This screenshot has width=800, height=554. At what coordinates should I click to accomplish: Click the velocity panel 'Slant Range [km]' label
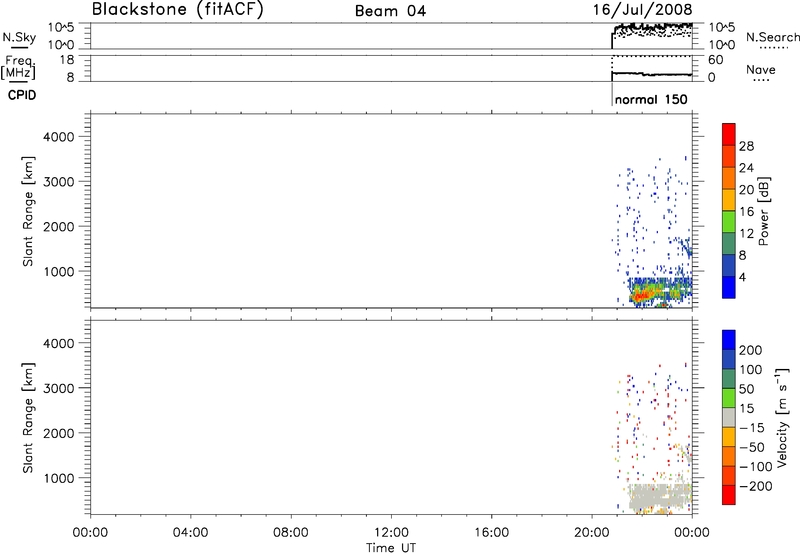click(28, 418)
